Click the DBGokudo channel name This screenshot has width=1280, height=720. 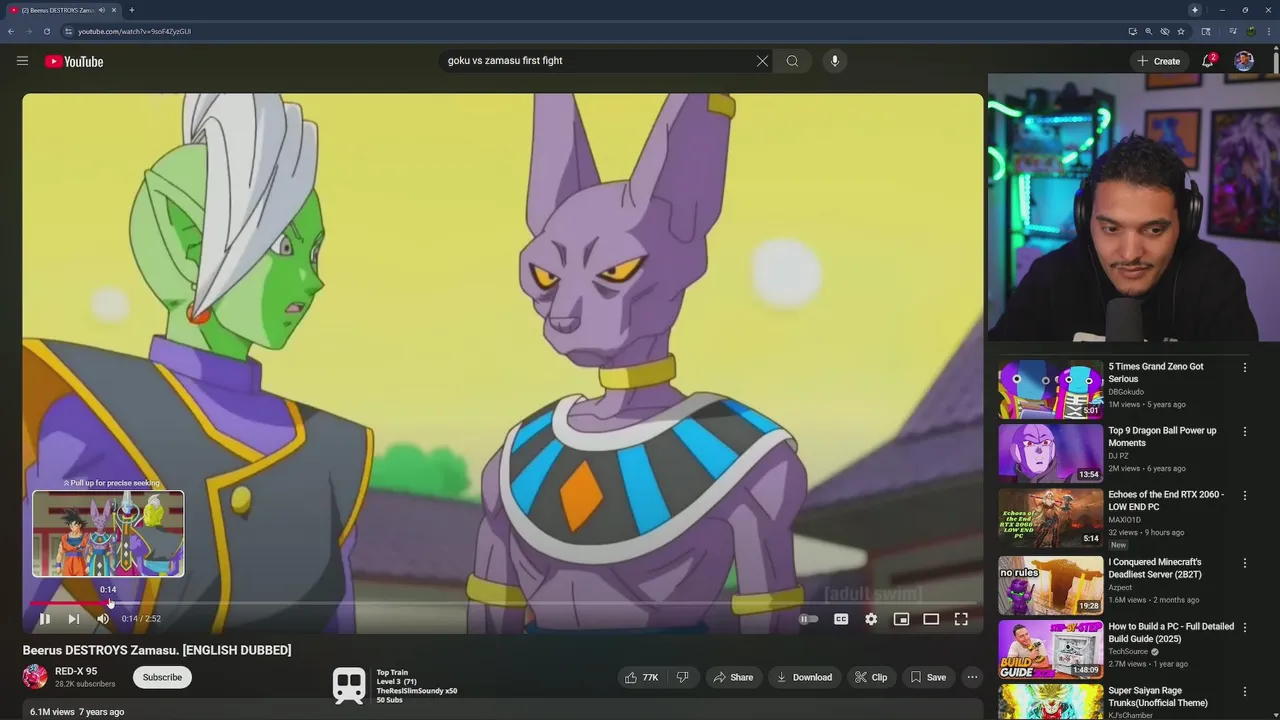(x=1125, y=392)
